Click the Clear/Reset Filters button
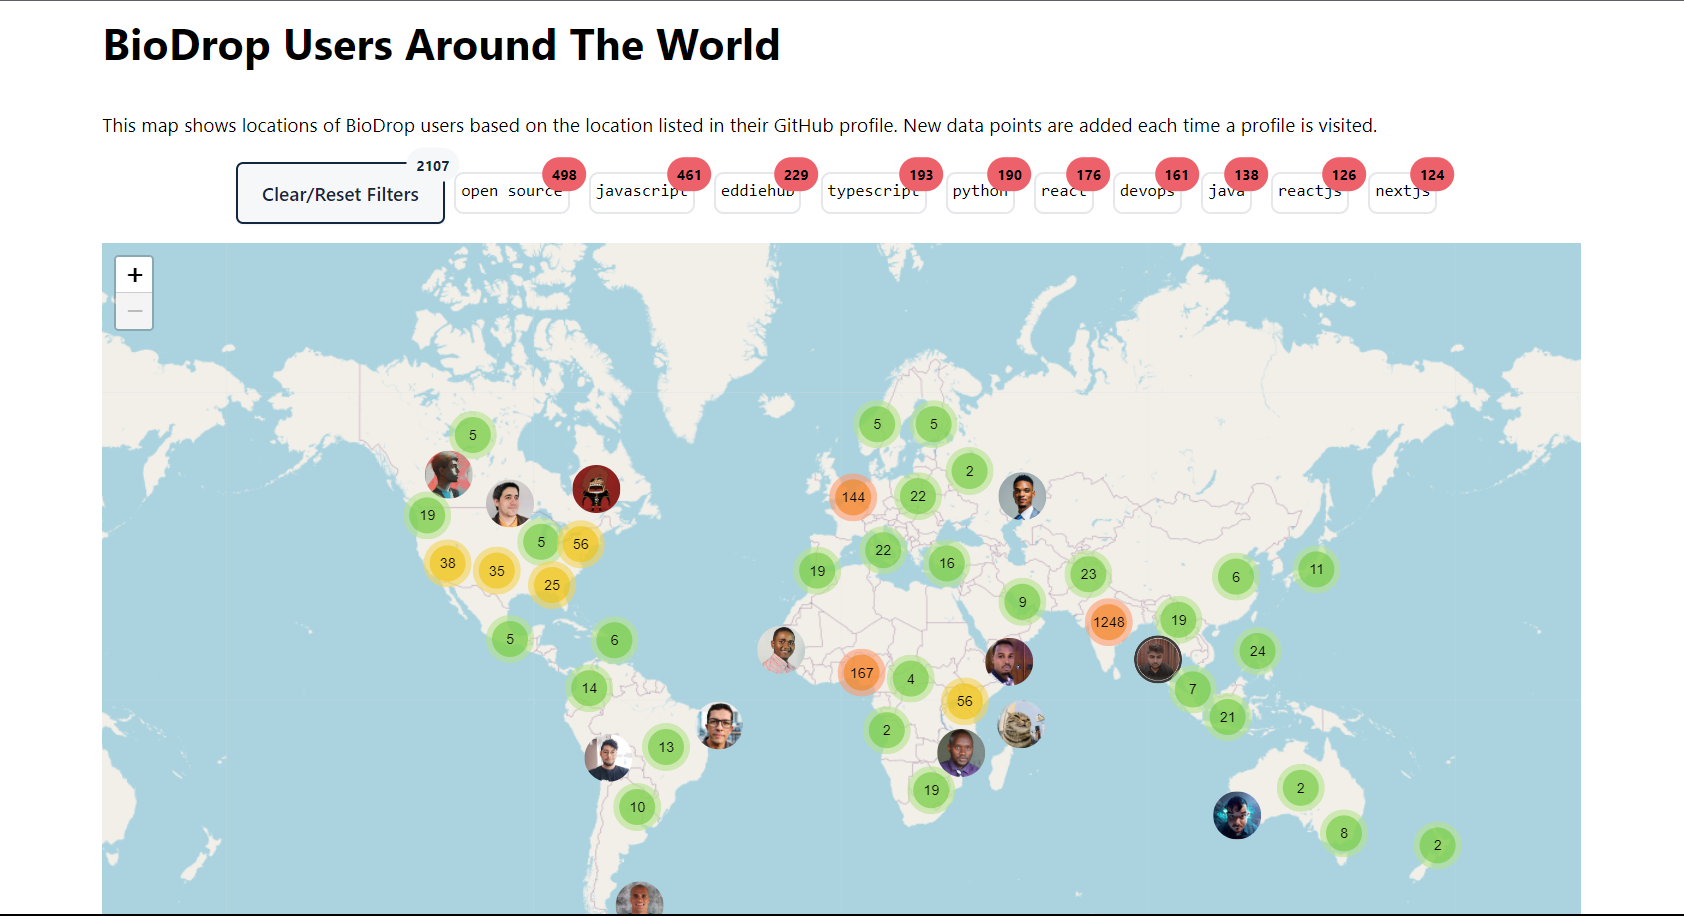The height and width of the screenshot is (916, 1684). click(340, 194)
